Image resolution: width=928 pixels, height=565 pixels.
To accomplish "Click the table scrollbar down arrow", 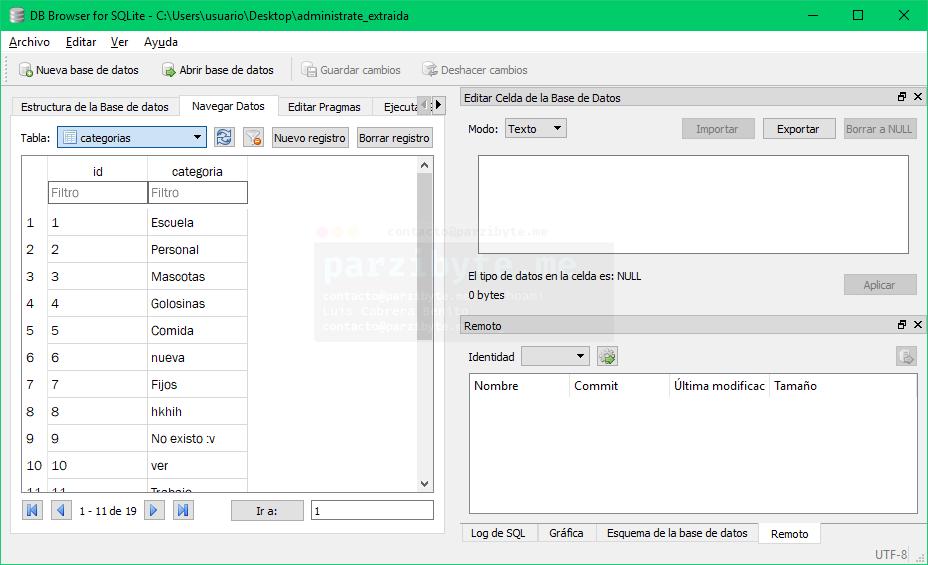I will click(x=424, y=483).
